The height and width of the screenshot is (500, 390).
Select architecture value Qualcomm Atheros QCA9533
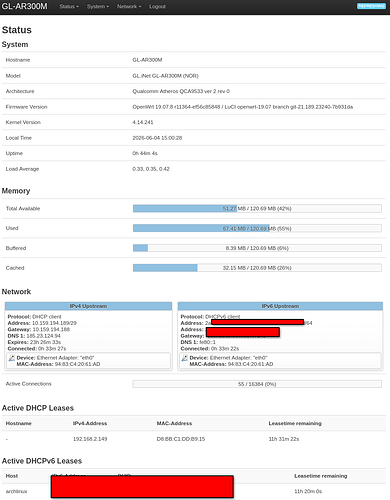tap(181, 91)
